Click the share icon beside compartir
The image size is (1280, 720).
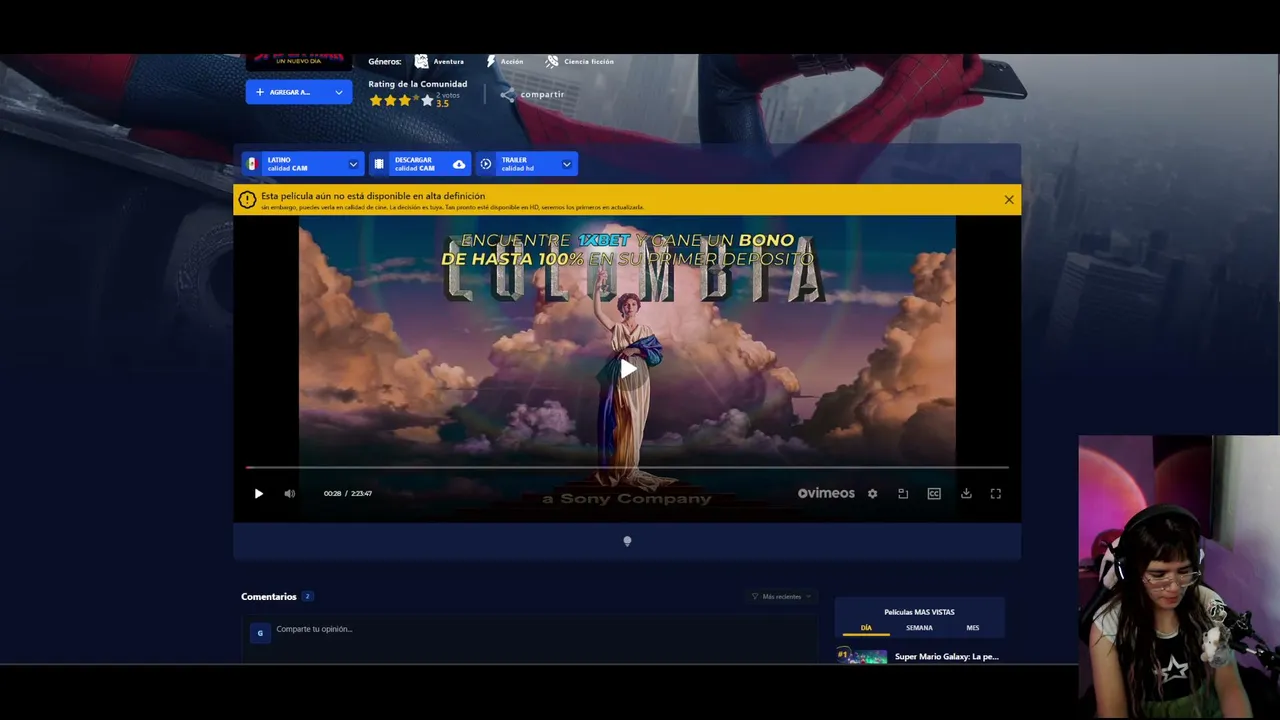[x=508, y=95]
